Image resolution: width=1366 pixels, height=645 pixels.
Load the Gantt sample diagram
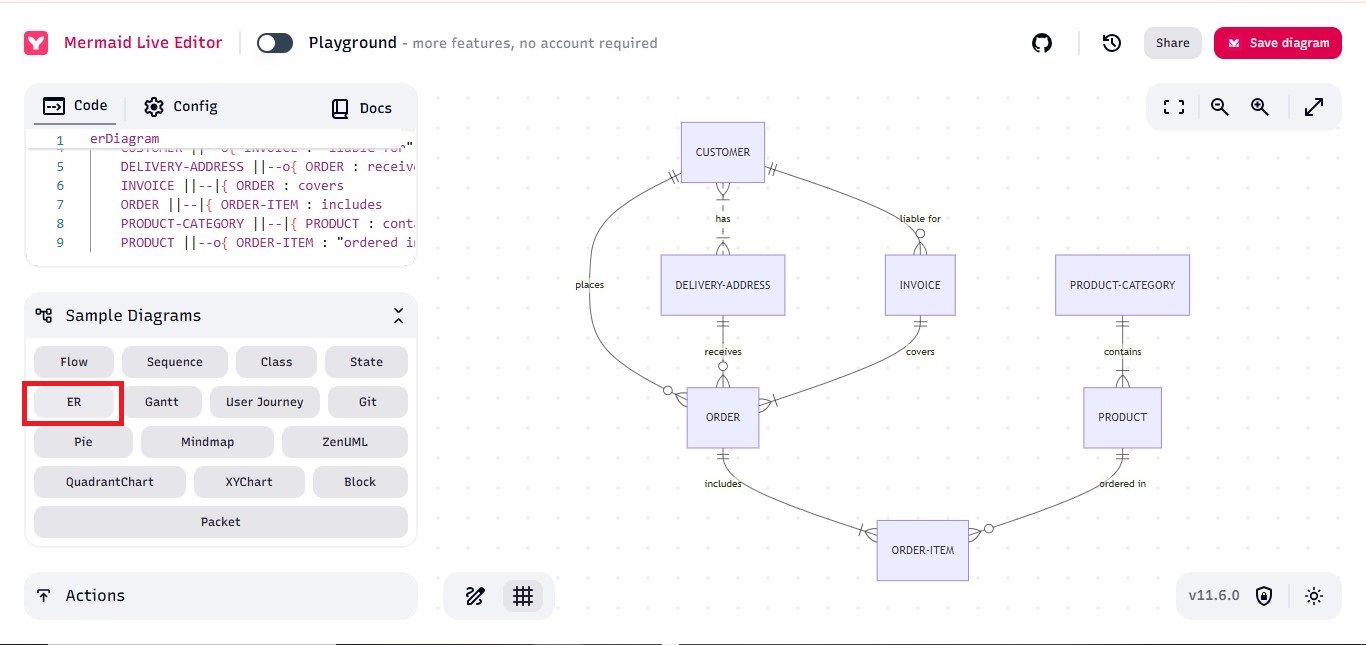point(162,402)
